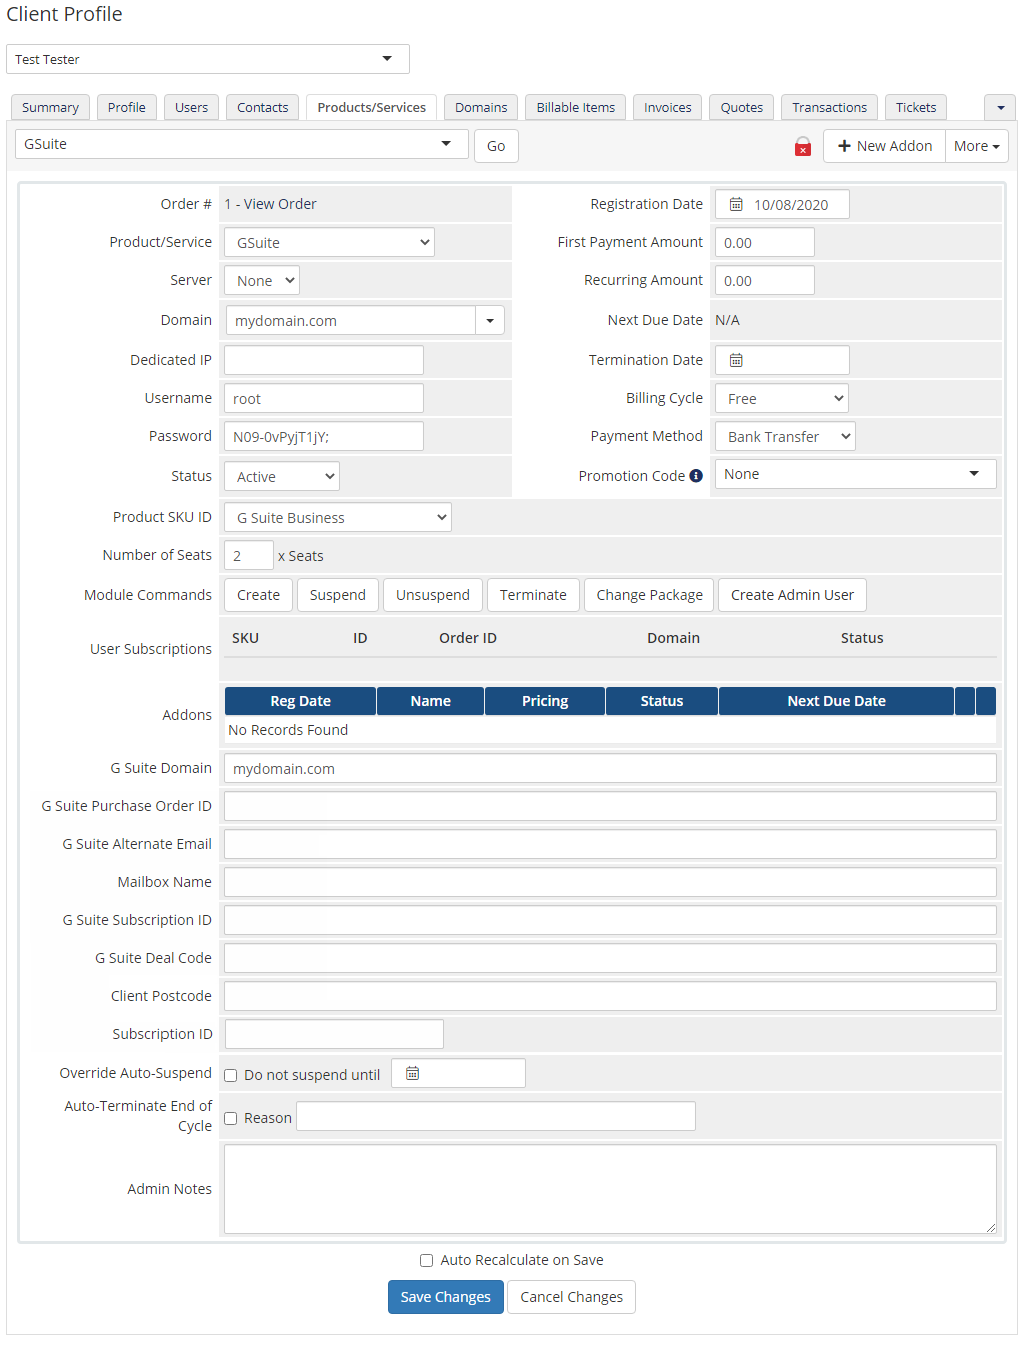
Task: Click the plus icon on New Addon
Action: click(844, 146)
